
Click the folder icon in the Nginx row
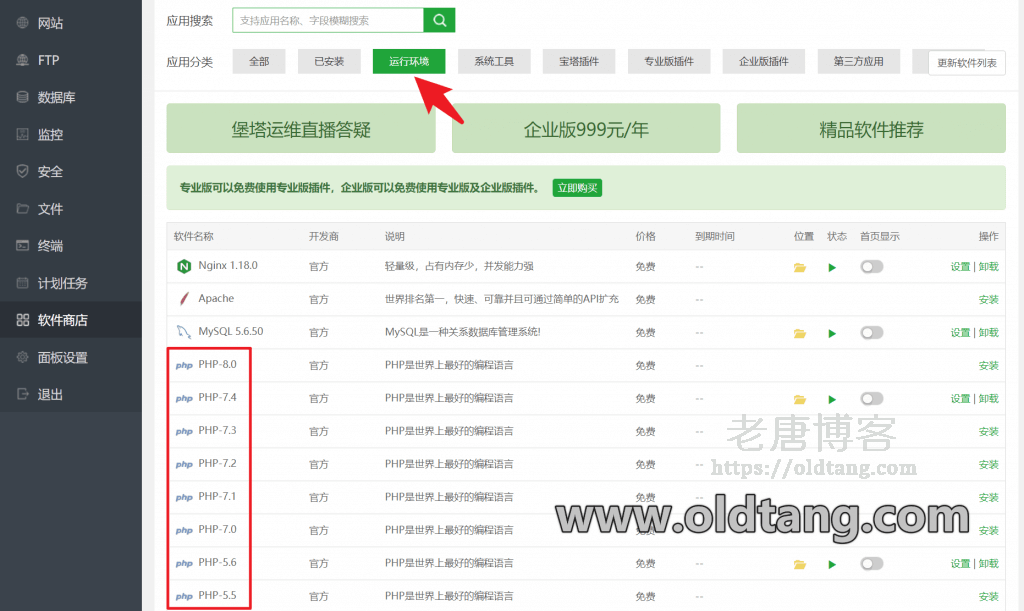point(800,266)
